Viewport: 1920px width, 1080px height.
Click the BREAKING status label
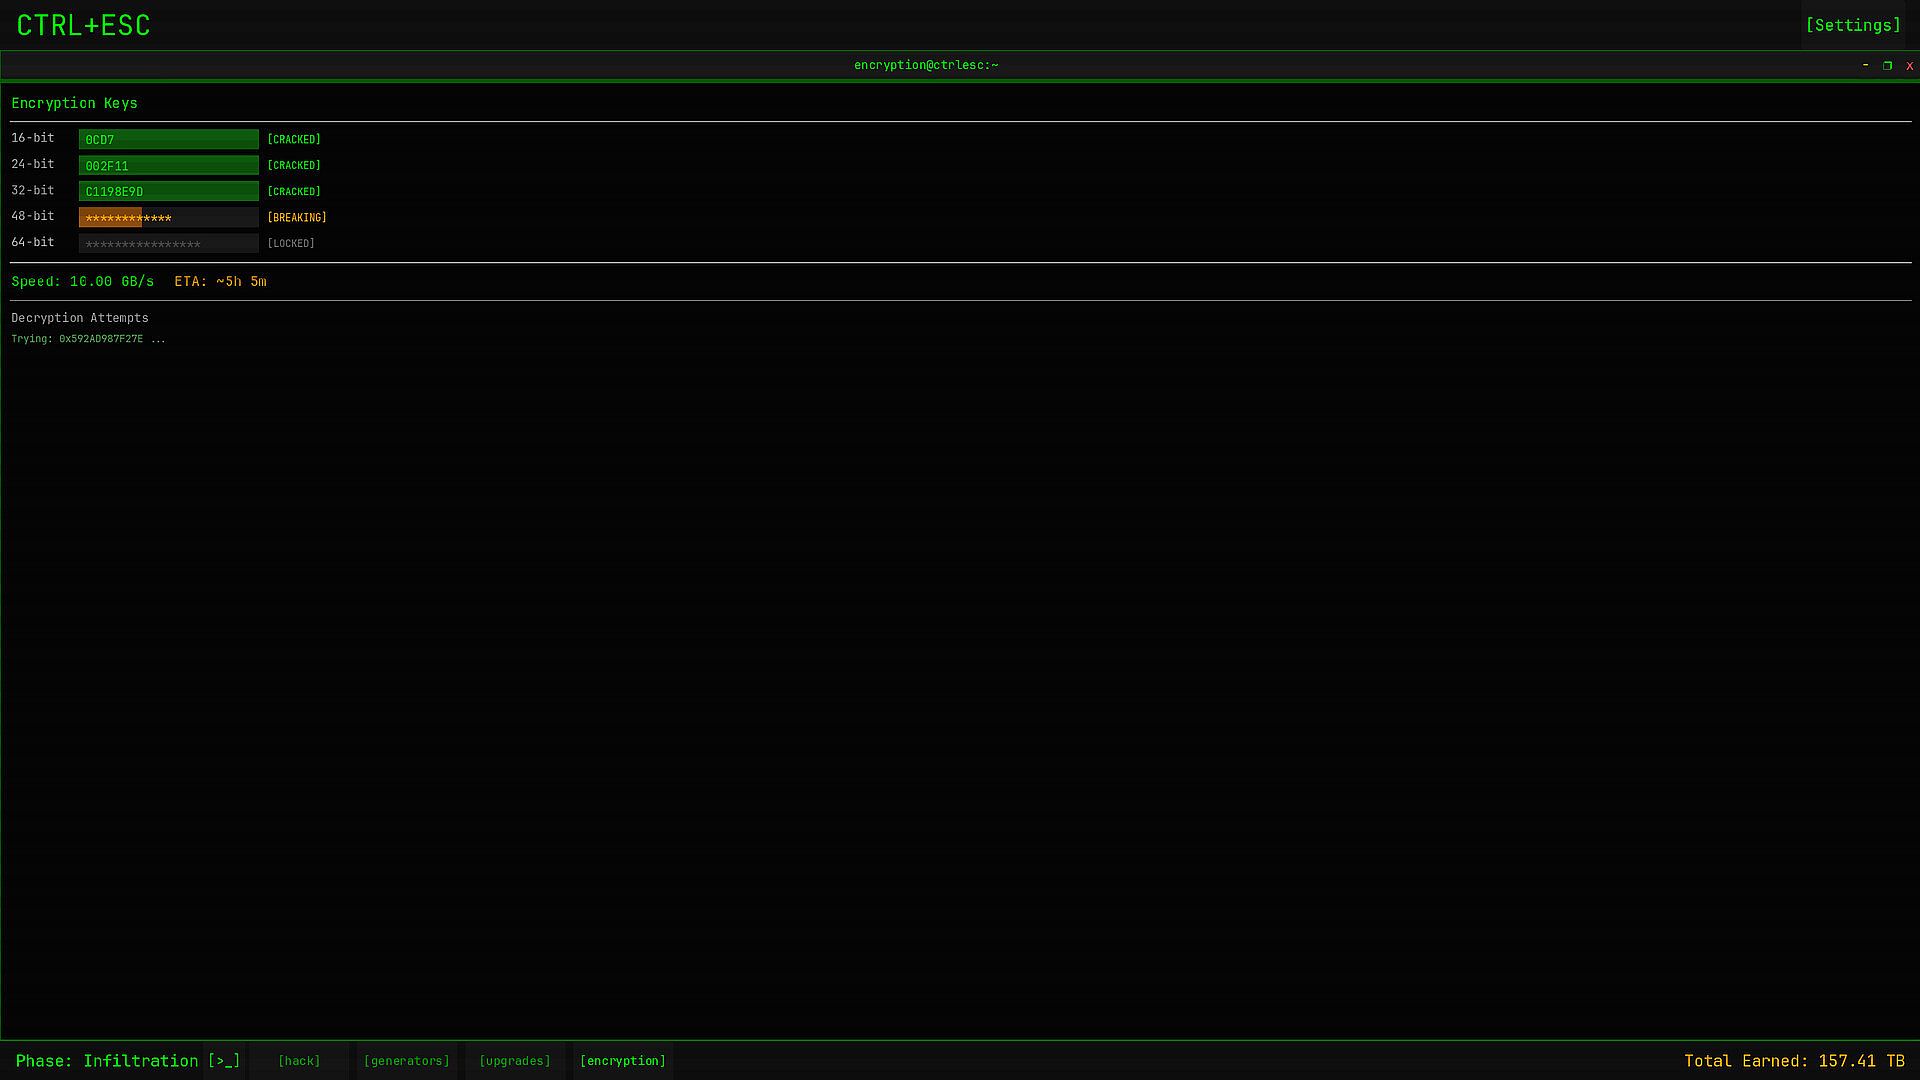(x=297, y=217)
